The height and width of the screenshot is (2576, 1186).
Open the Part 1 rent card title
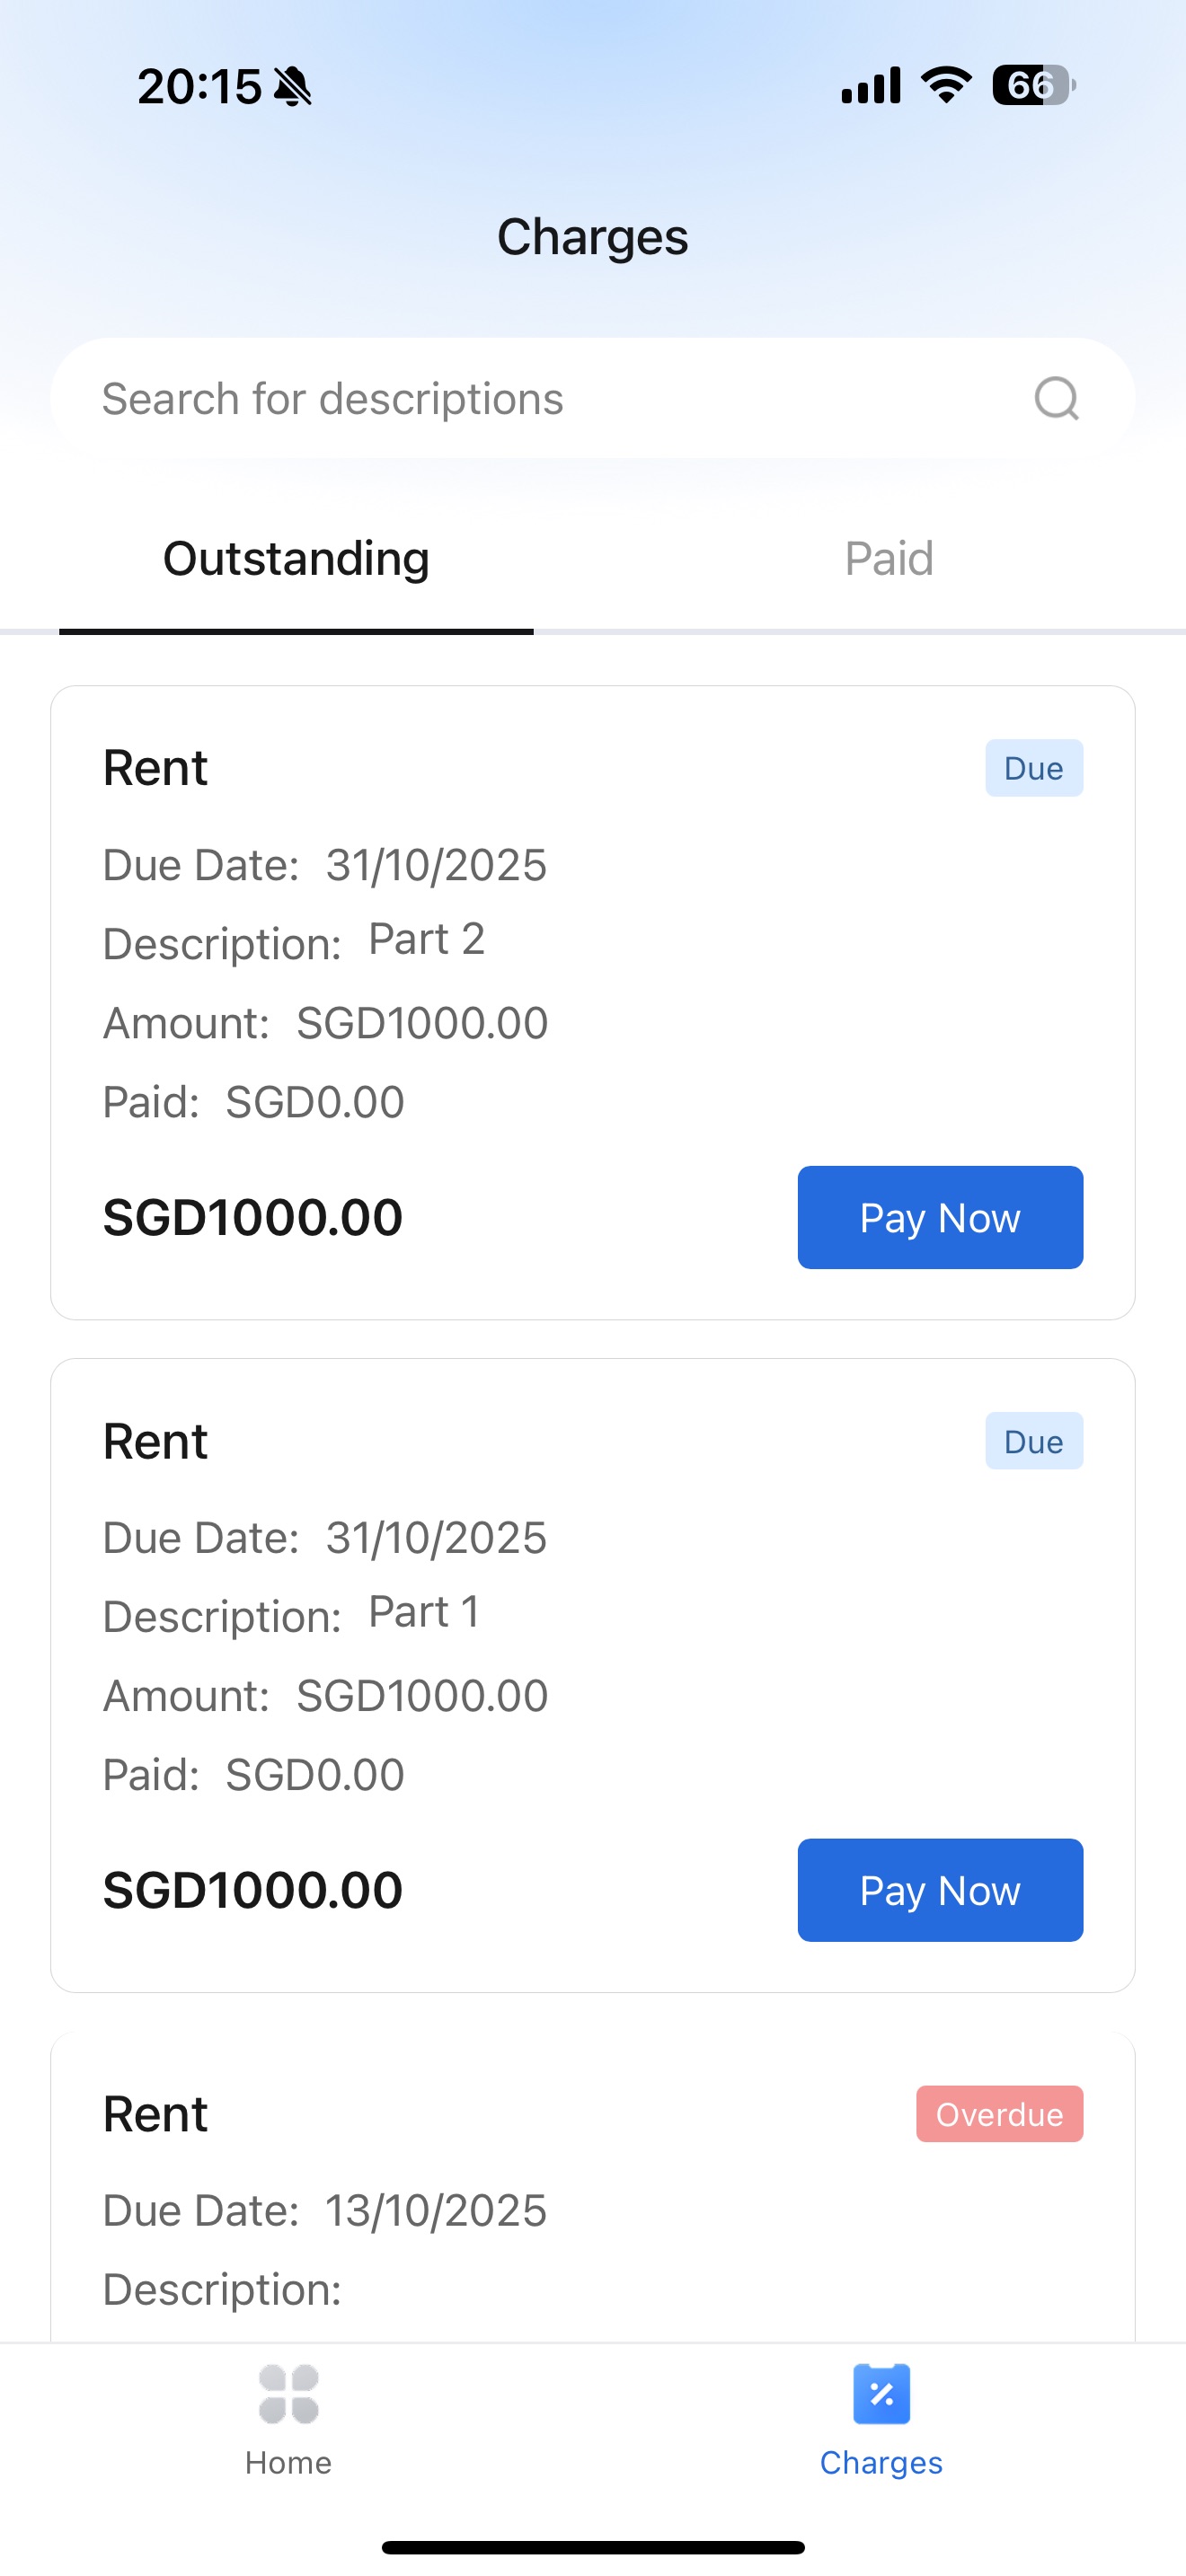(155, 1441)
